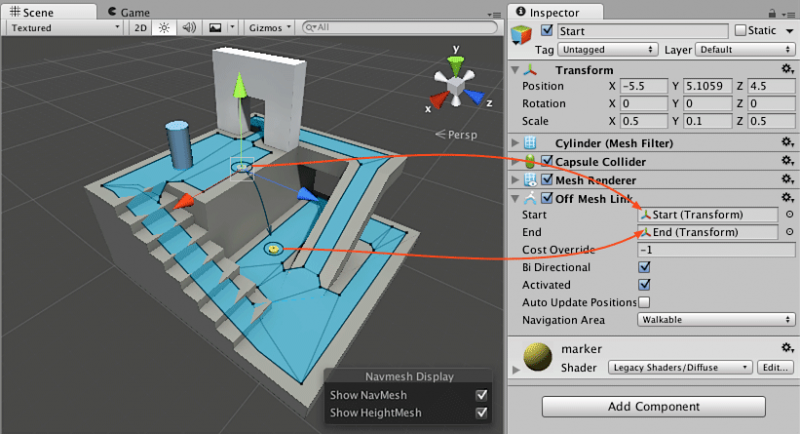Open Transform component gear menu
800x434 pixels.
point(787,69)
